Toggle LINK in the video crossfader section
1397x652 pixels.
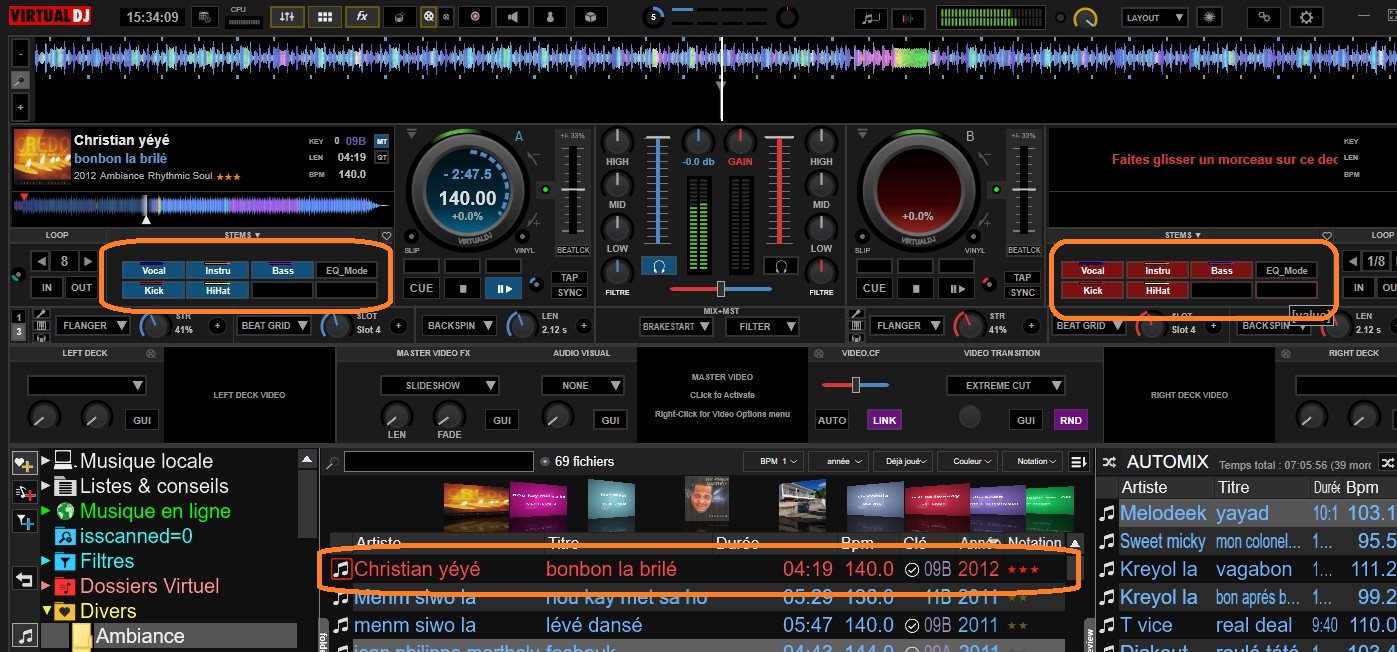[x=884, y=420]
